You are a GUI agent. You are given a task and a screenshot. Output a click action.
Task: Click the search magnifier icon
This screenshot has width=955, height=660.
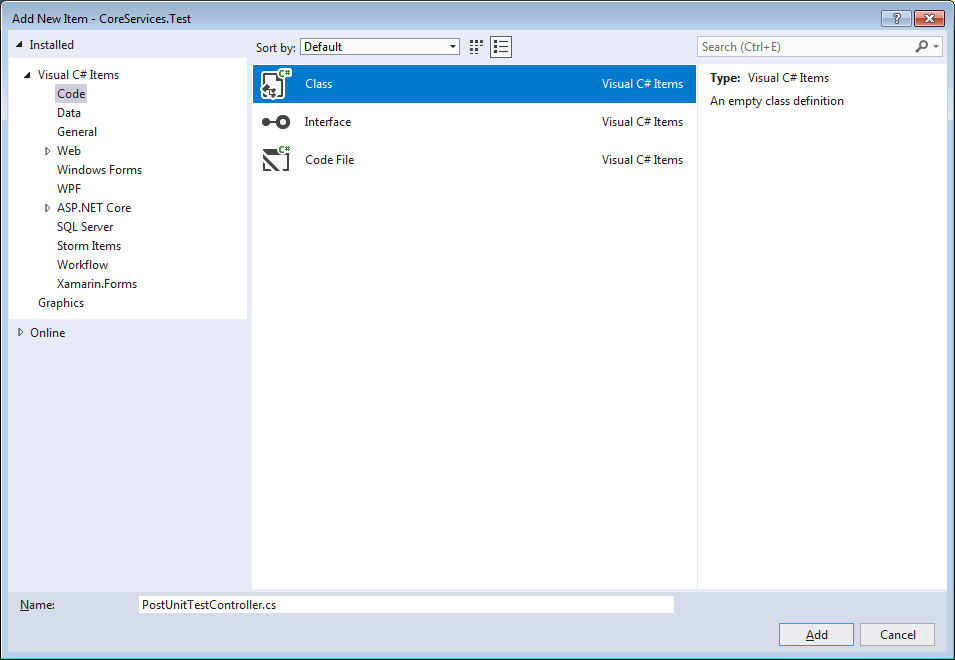922,46
